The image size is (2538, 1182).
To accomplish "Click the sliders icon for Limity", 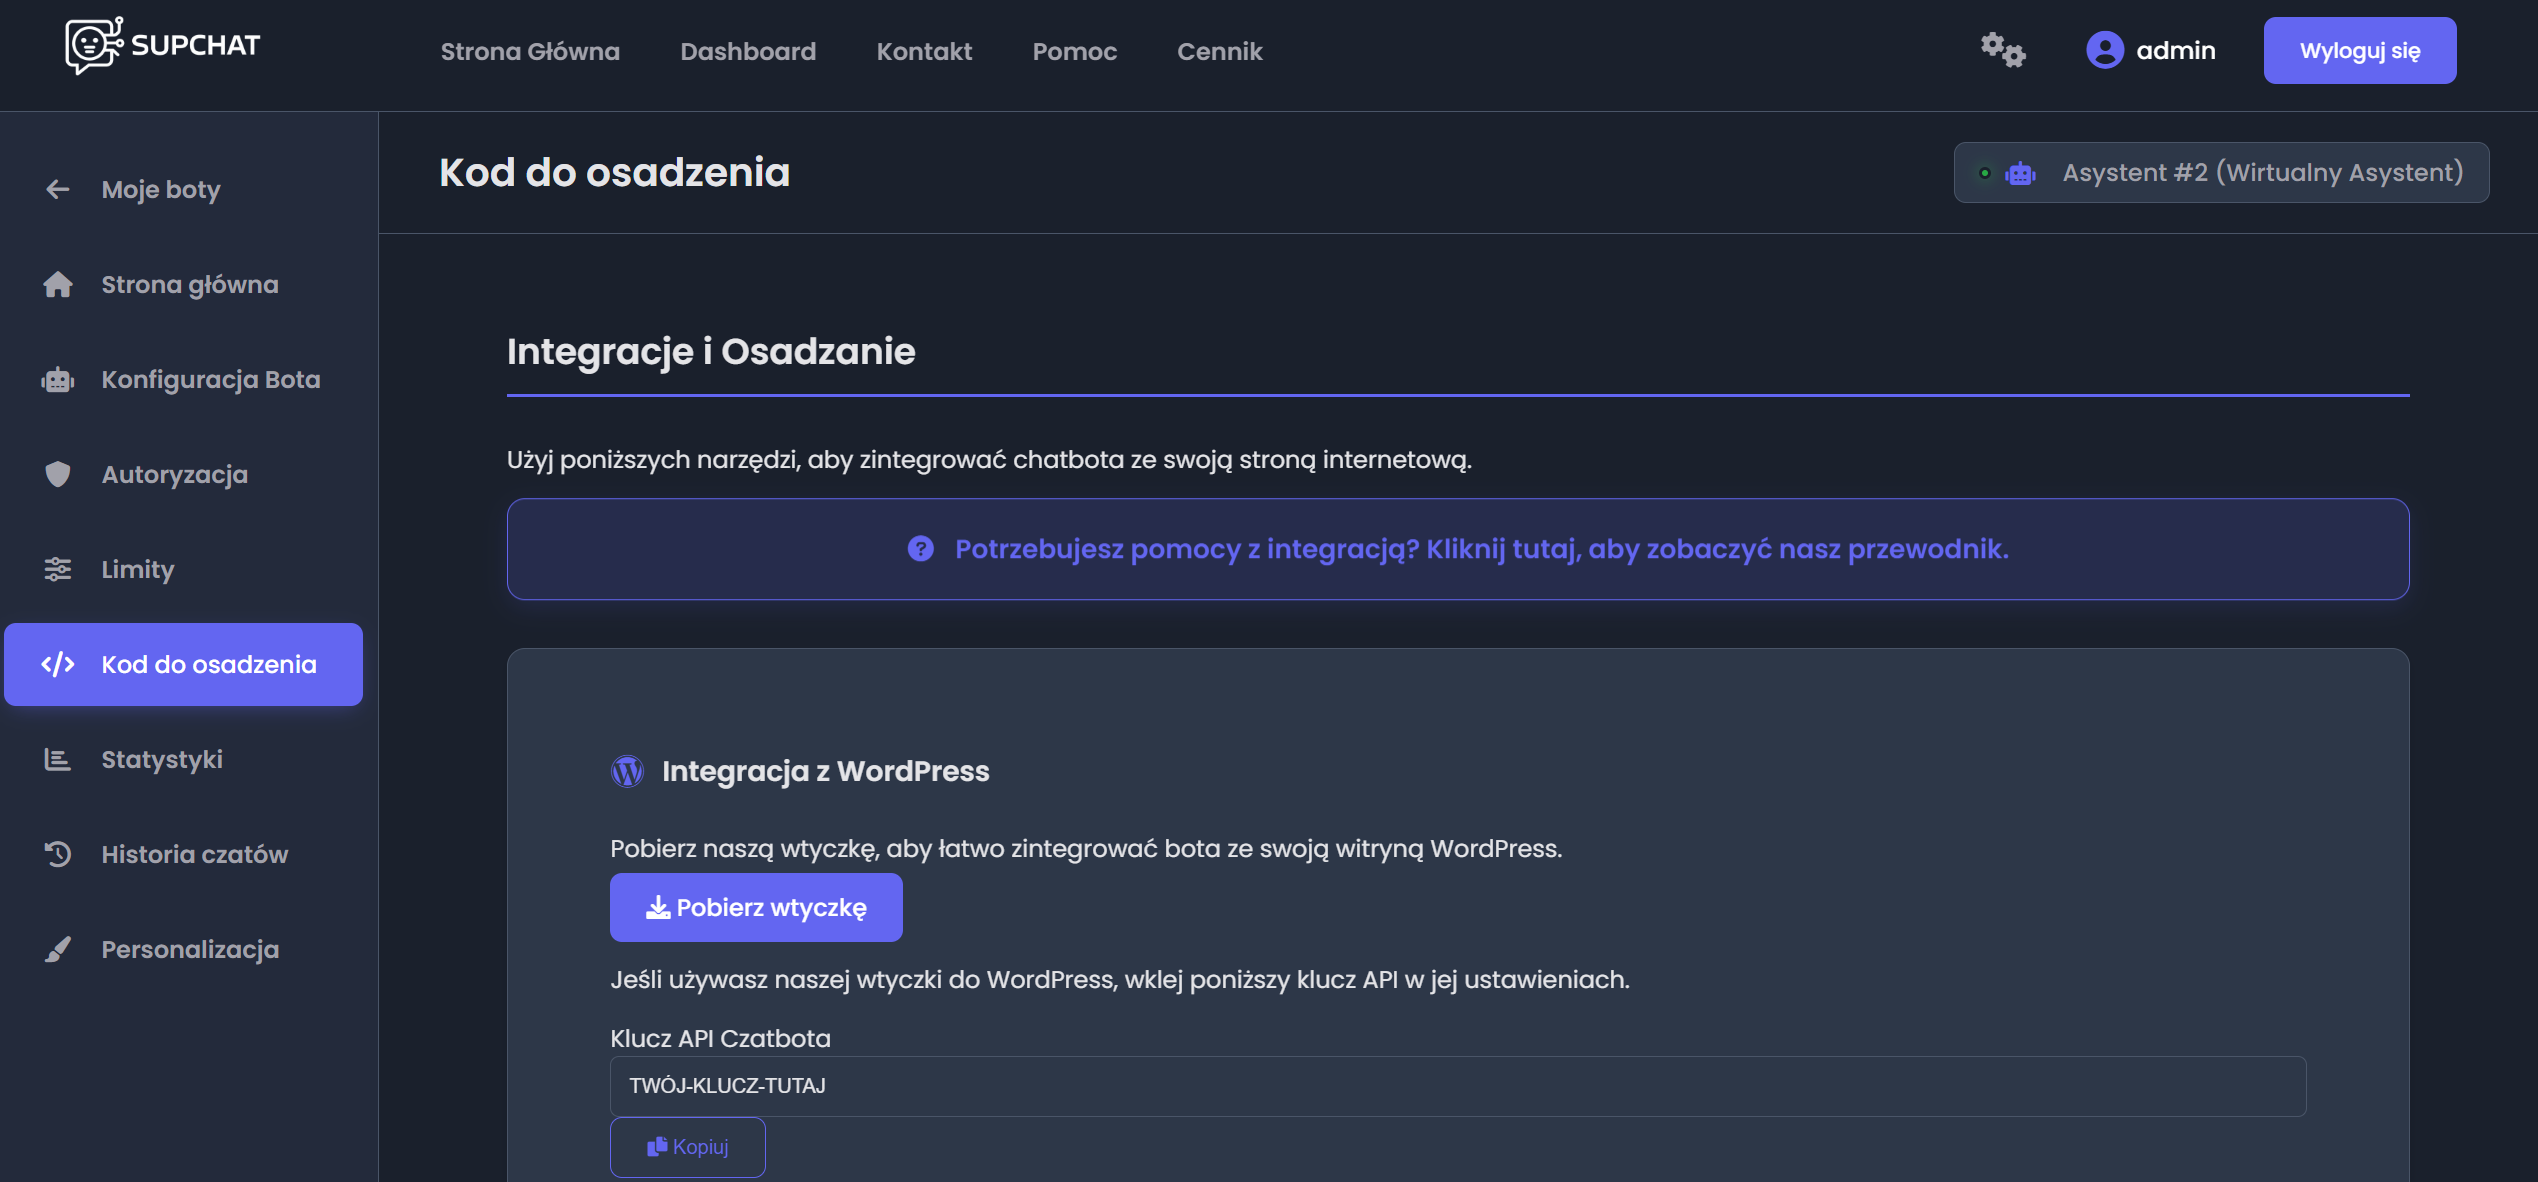I will tap(58, 569).
